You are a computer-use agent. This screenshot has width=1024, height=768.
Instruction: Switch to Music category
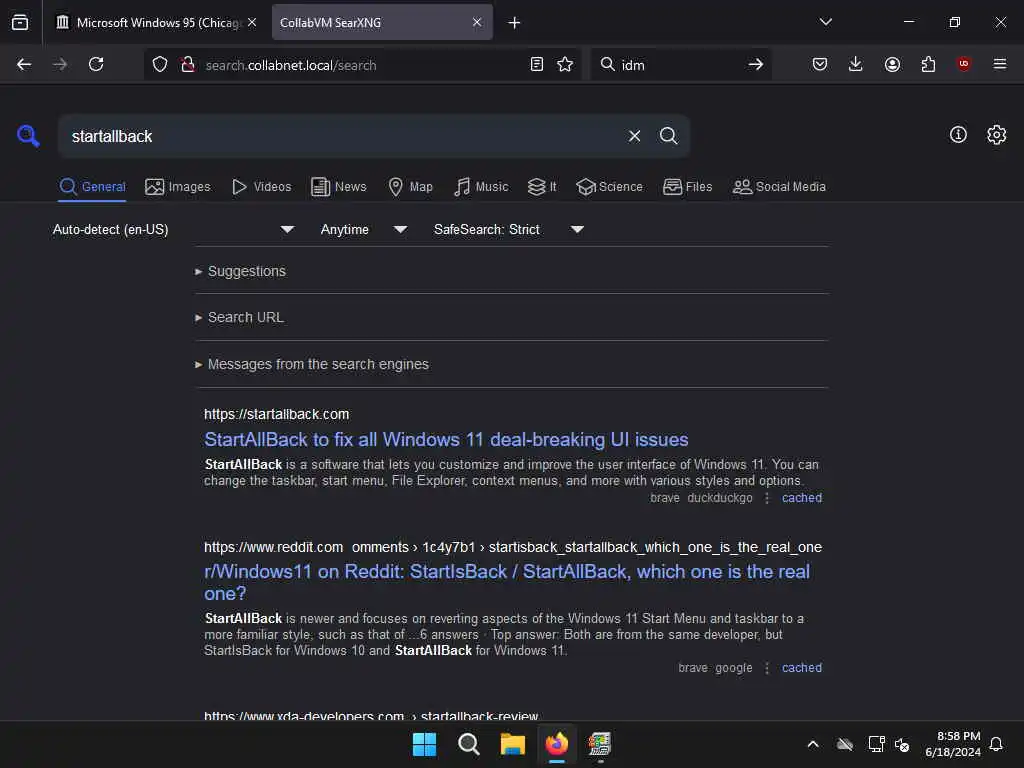(x=481, y=187)
